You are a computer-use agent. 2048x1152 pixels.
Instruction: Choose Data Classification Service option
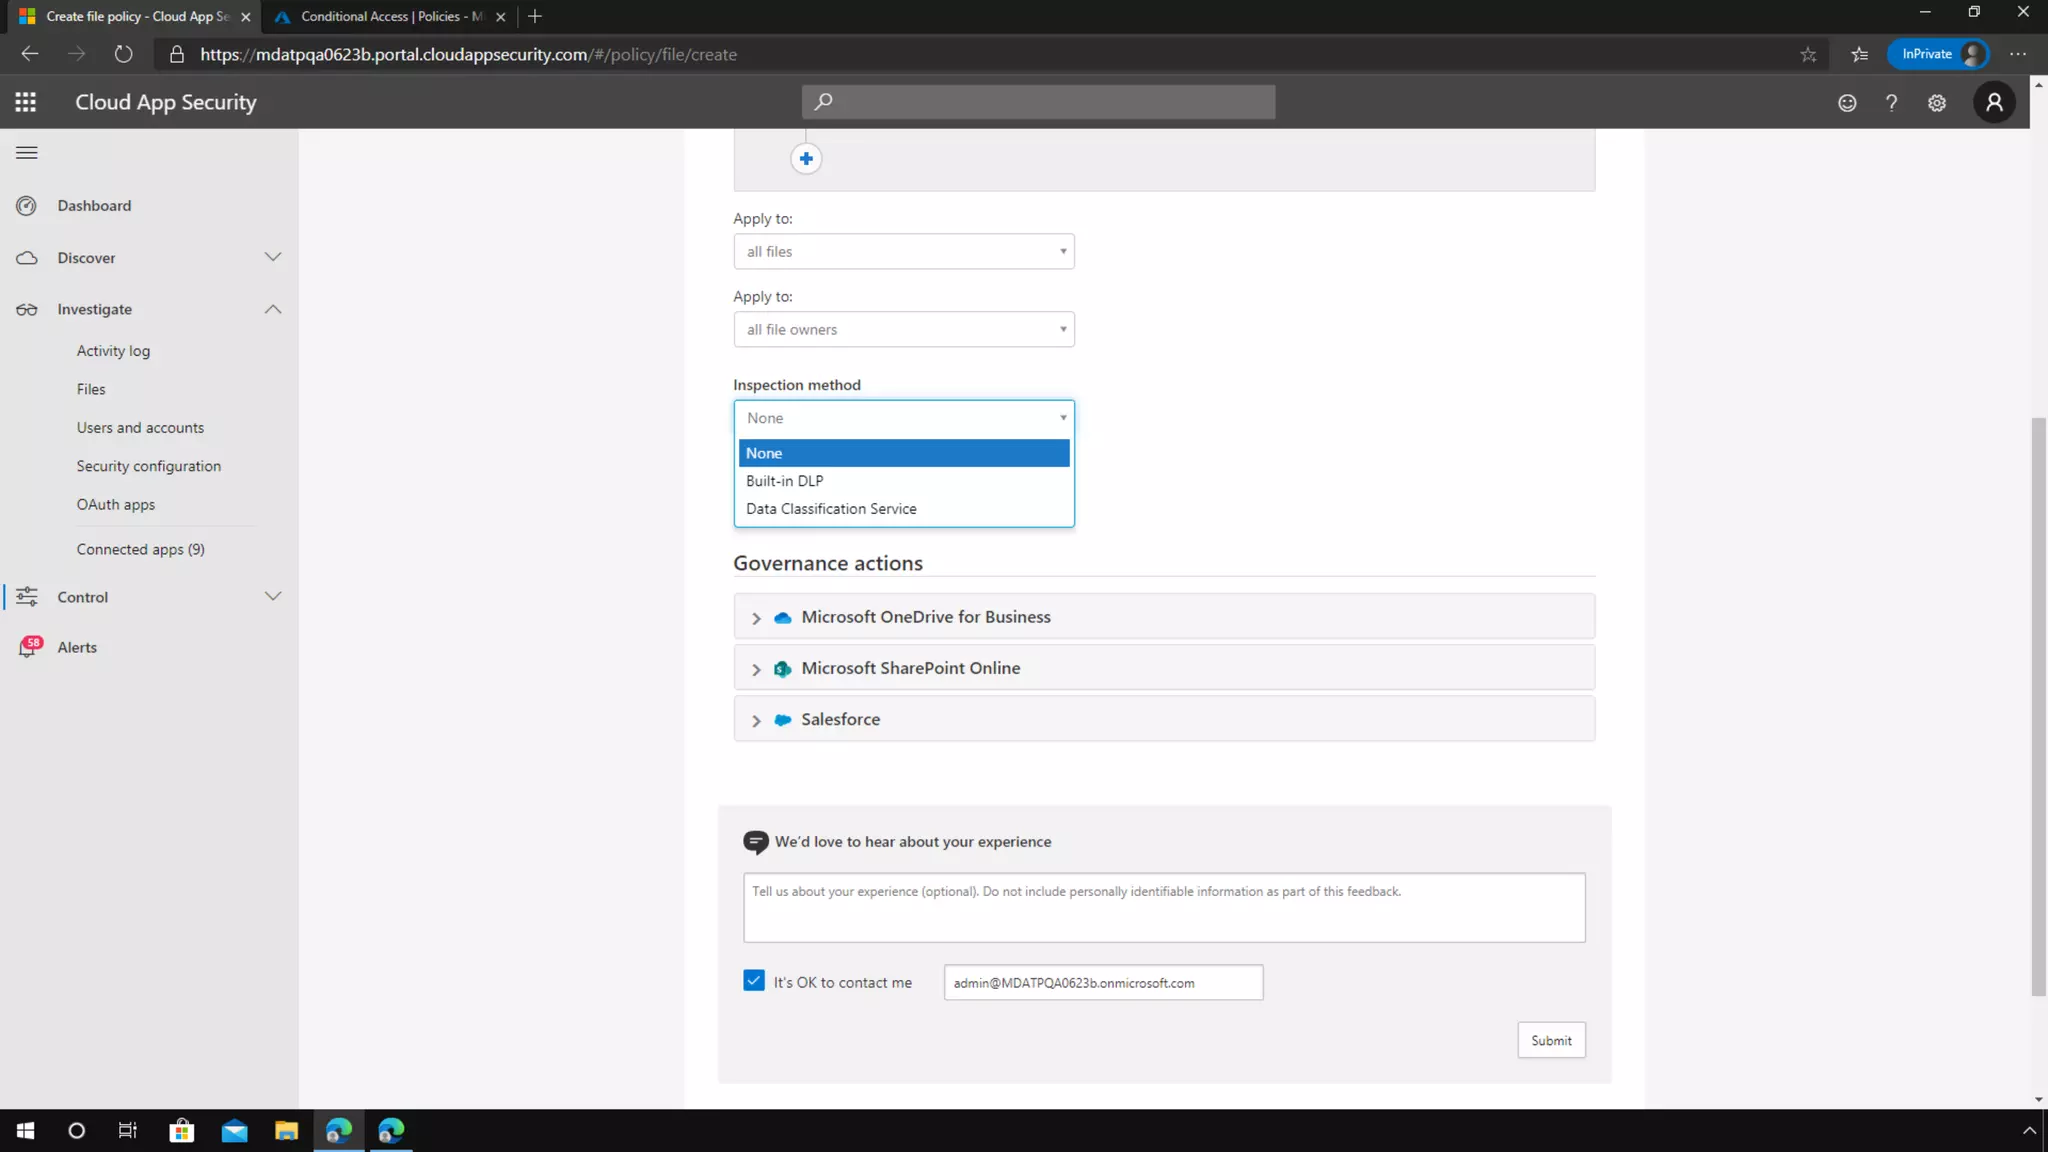click(x=831, y=509)
